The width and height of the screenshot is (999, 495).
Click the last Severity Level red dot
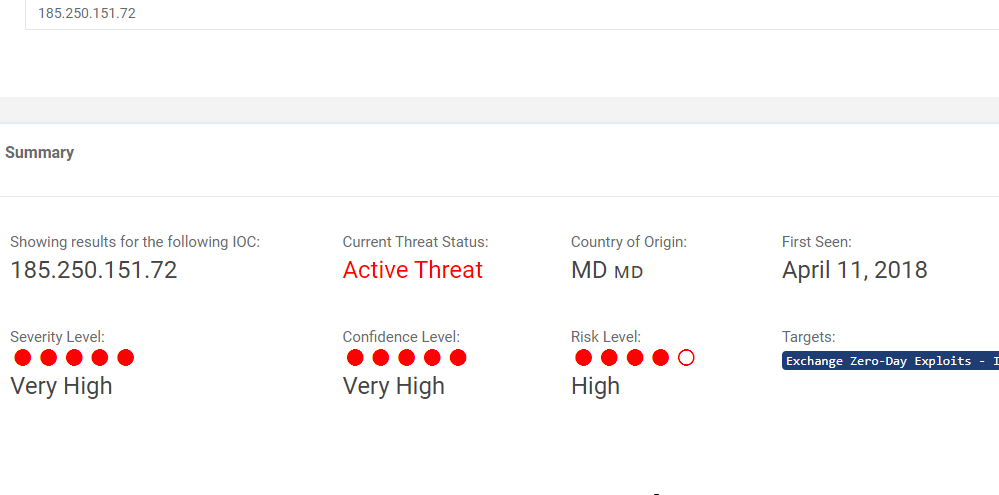125,358
